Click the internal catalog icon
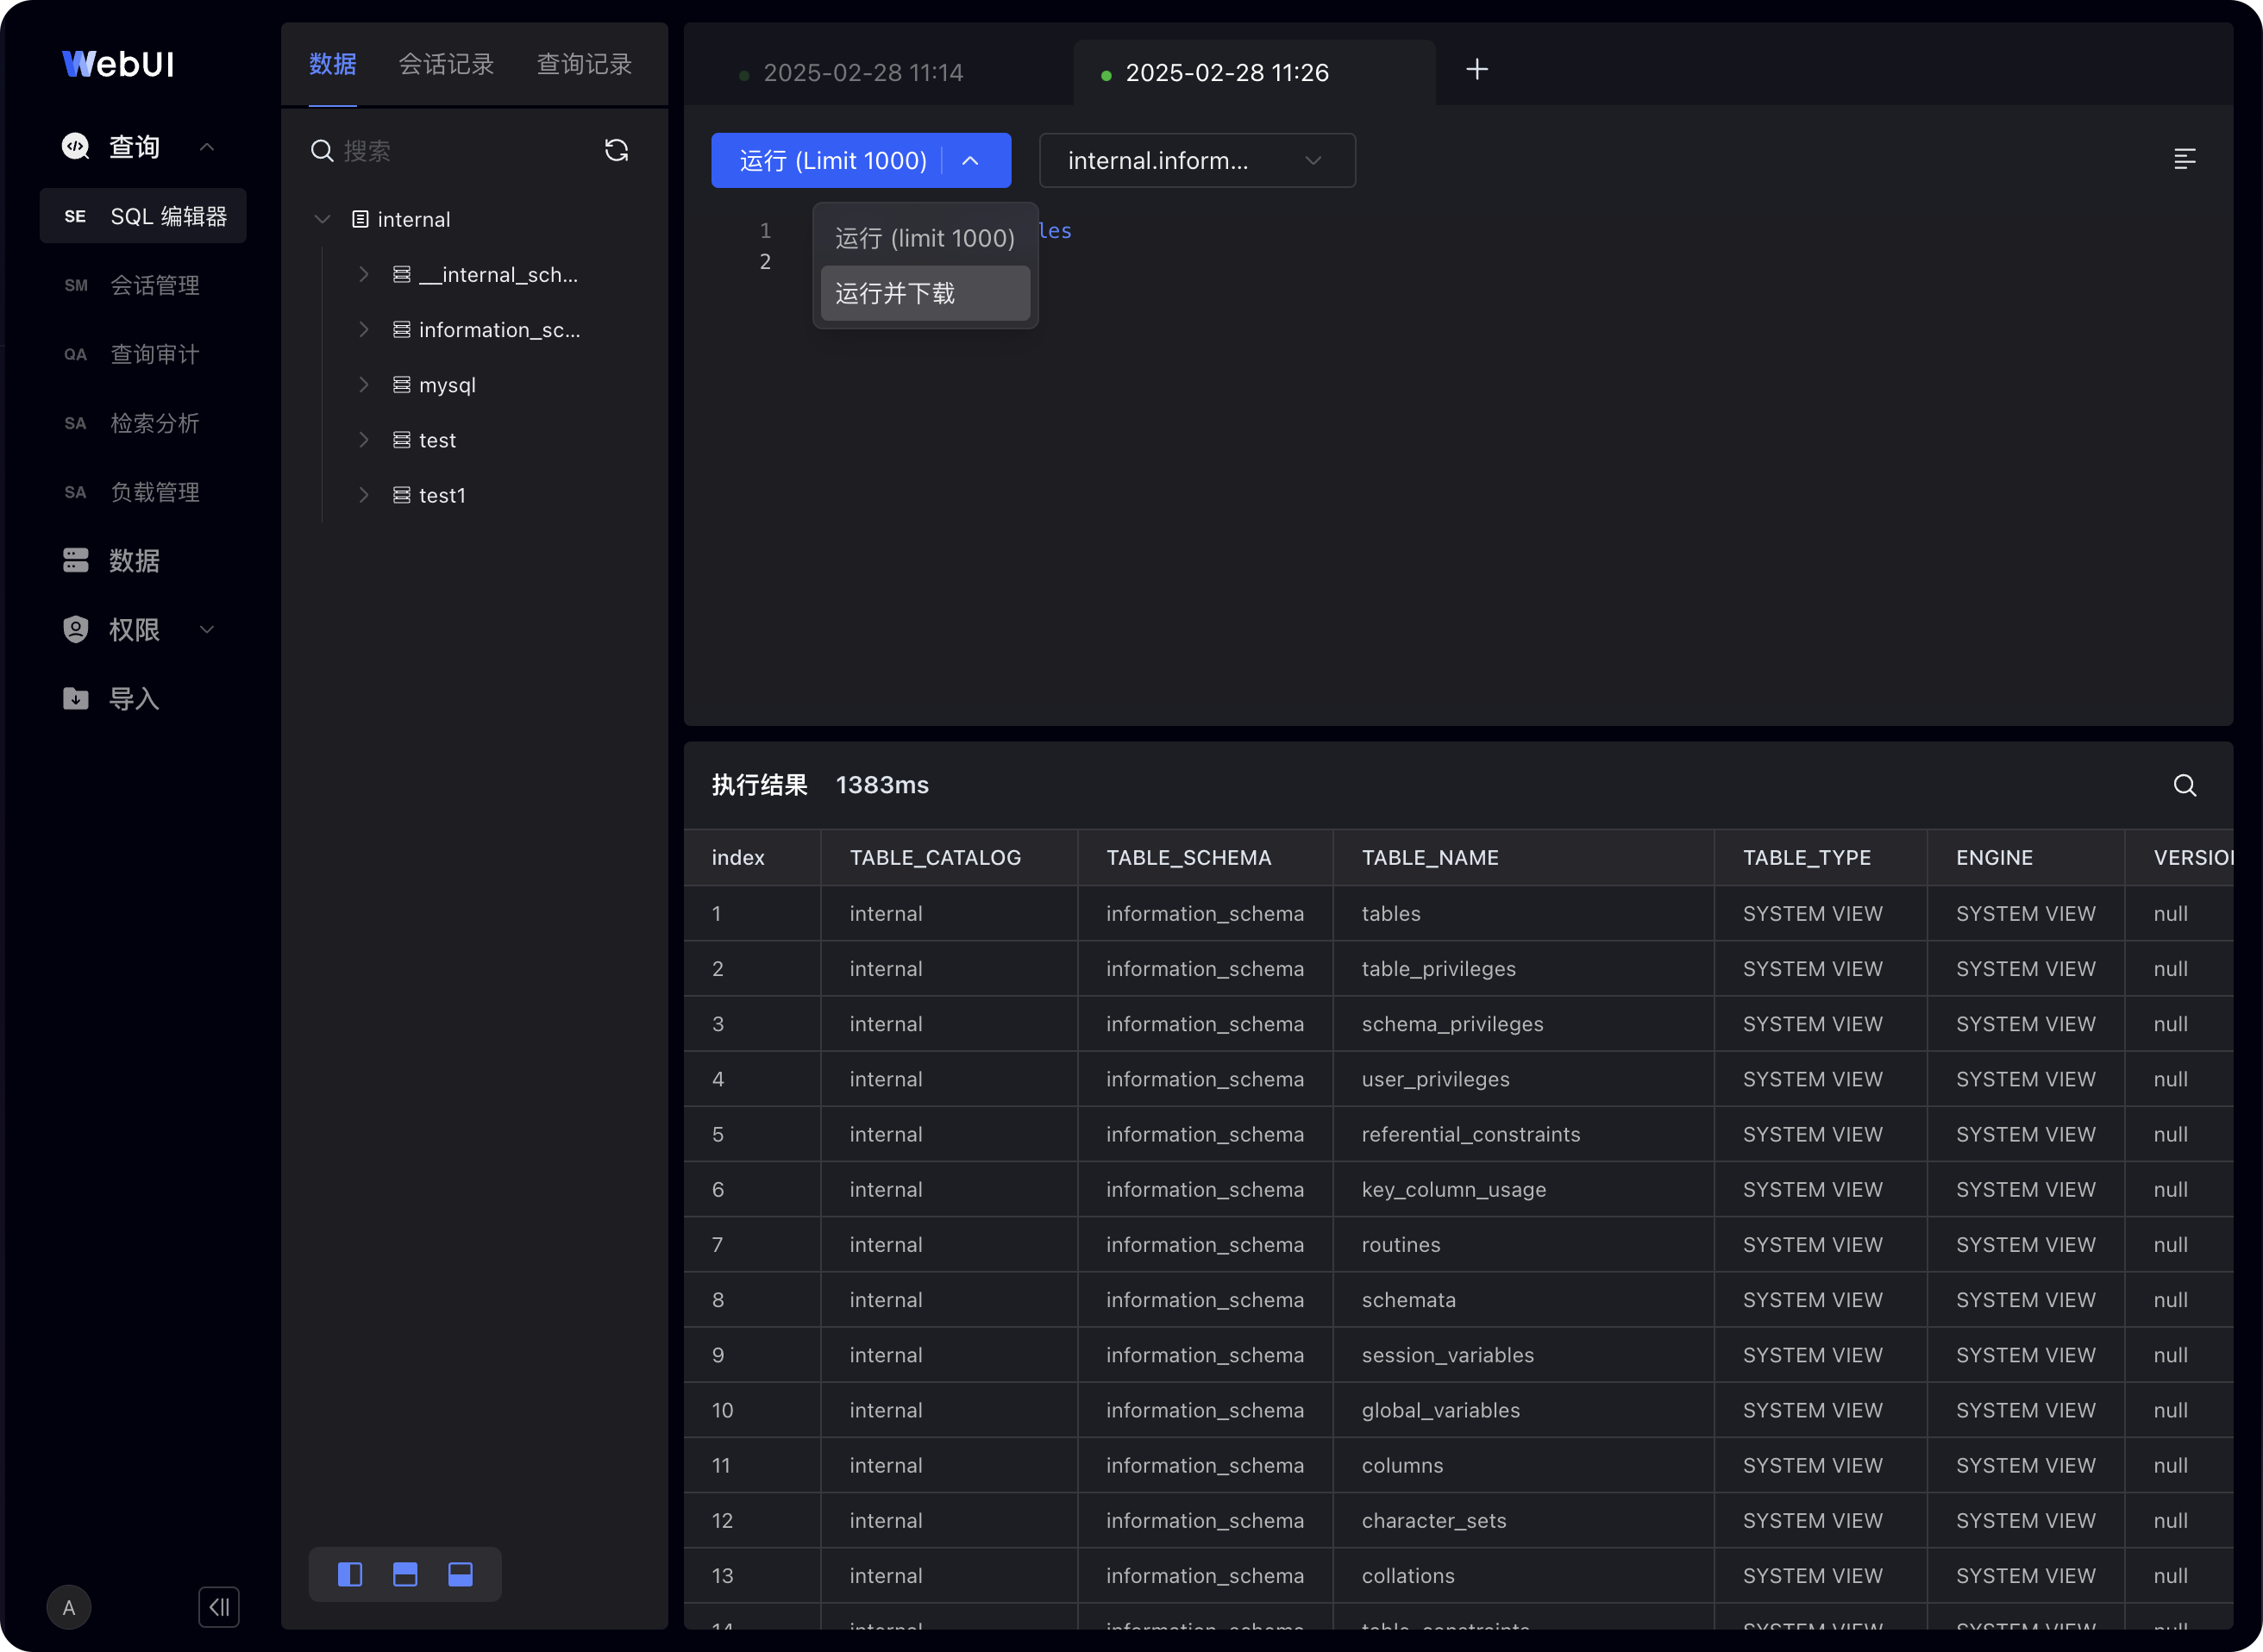The height and width of the screenshot is (1652, 2263). tap(360, 219)
